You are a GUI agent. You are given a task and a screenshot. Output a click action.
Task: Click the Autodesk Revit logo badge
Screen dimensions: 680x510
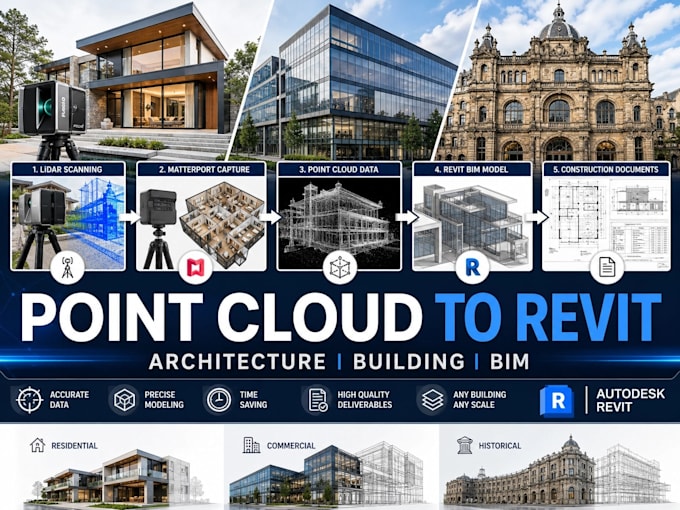click(557, 401)
